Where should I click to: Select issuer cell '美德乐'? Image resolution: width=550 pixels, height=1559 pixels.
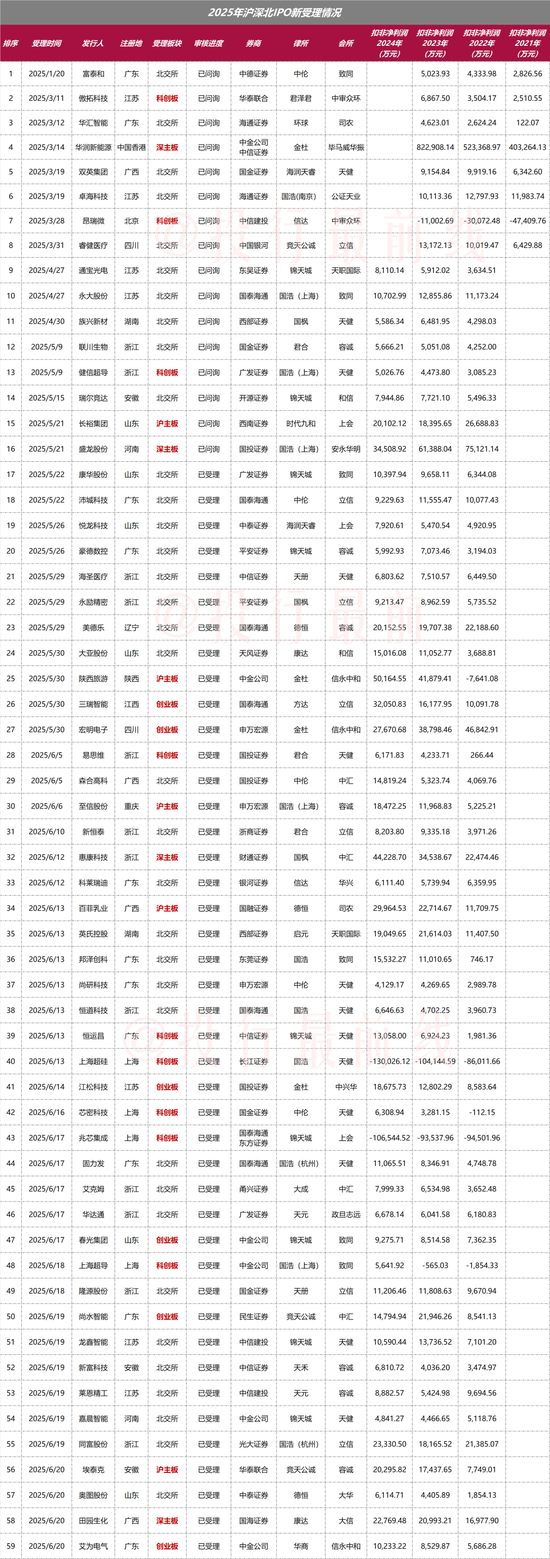tap(93, 628)
